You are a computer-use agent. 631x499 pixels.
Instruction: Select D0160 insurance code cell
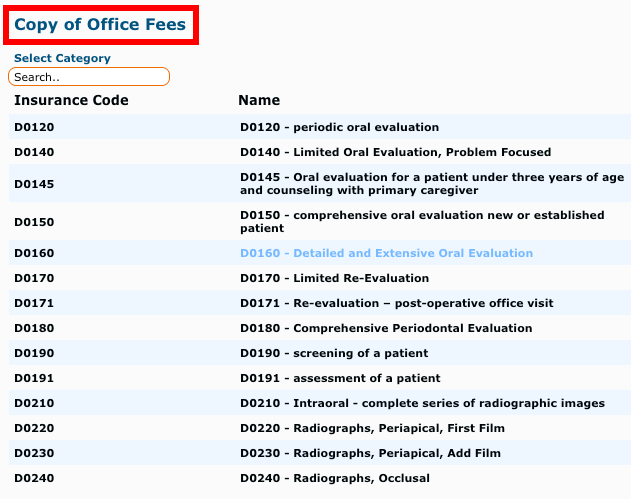[x=34, y=253]
